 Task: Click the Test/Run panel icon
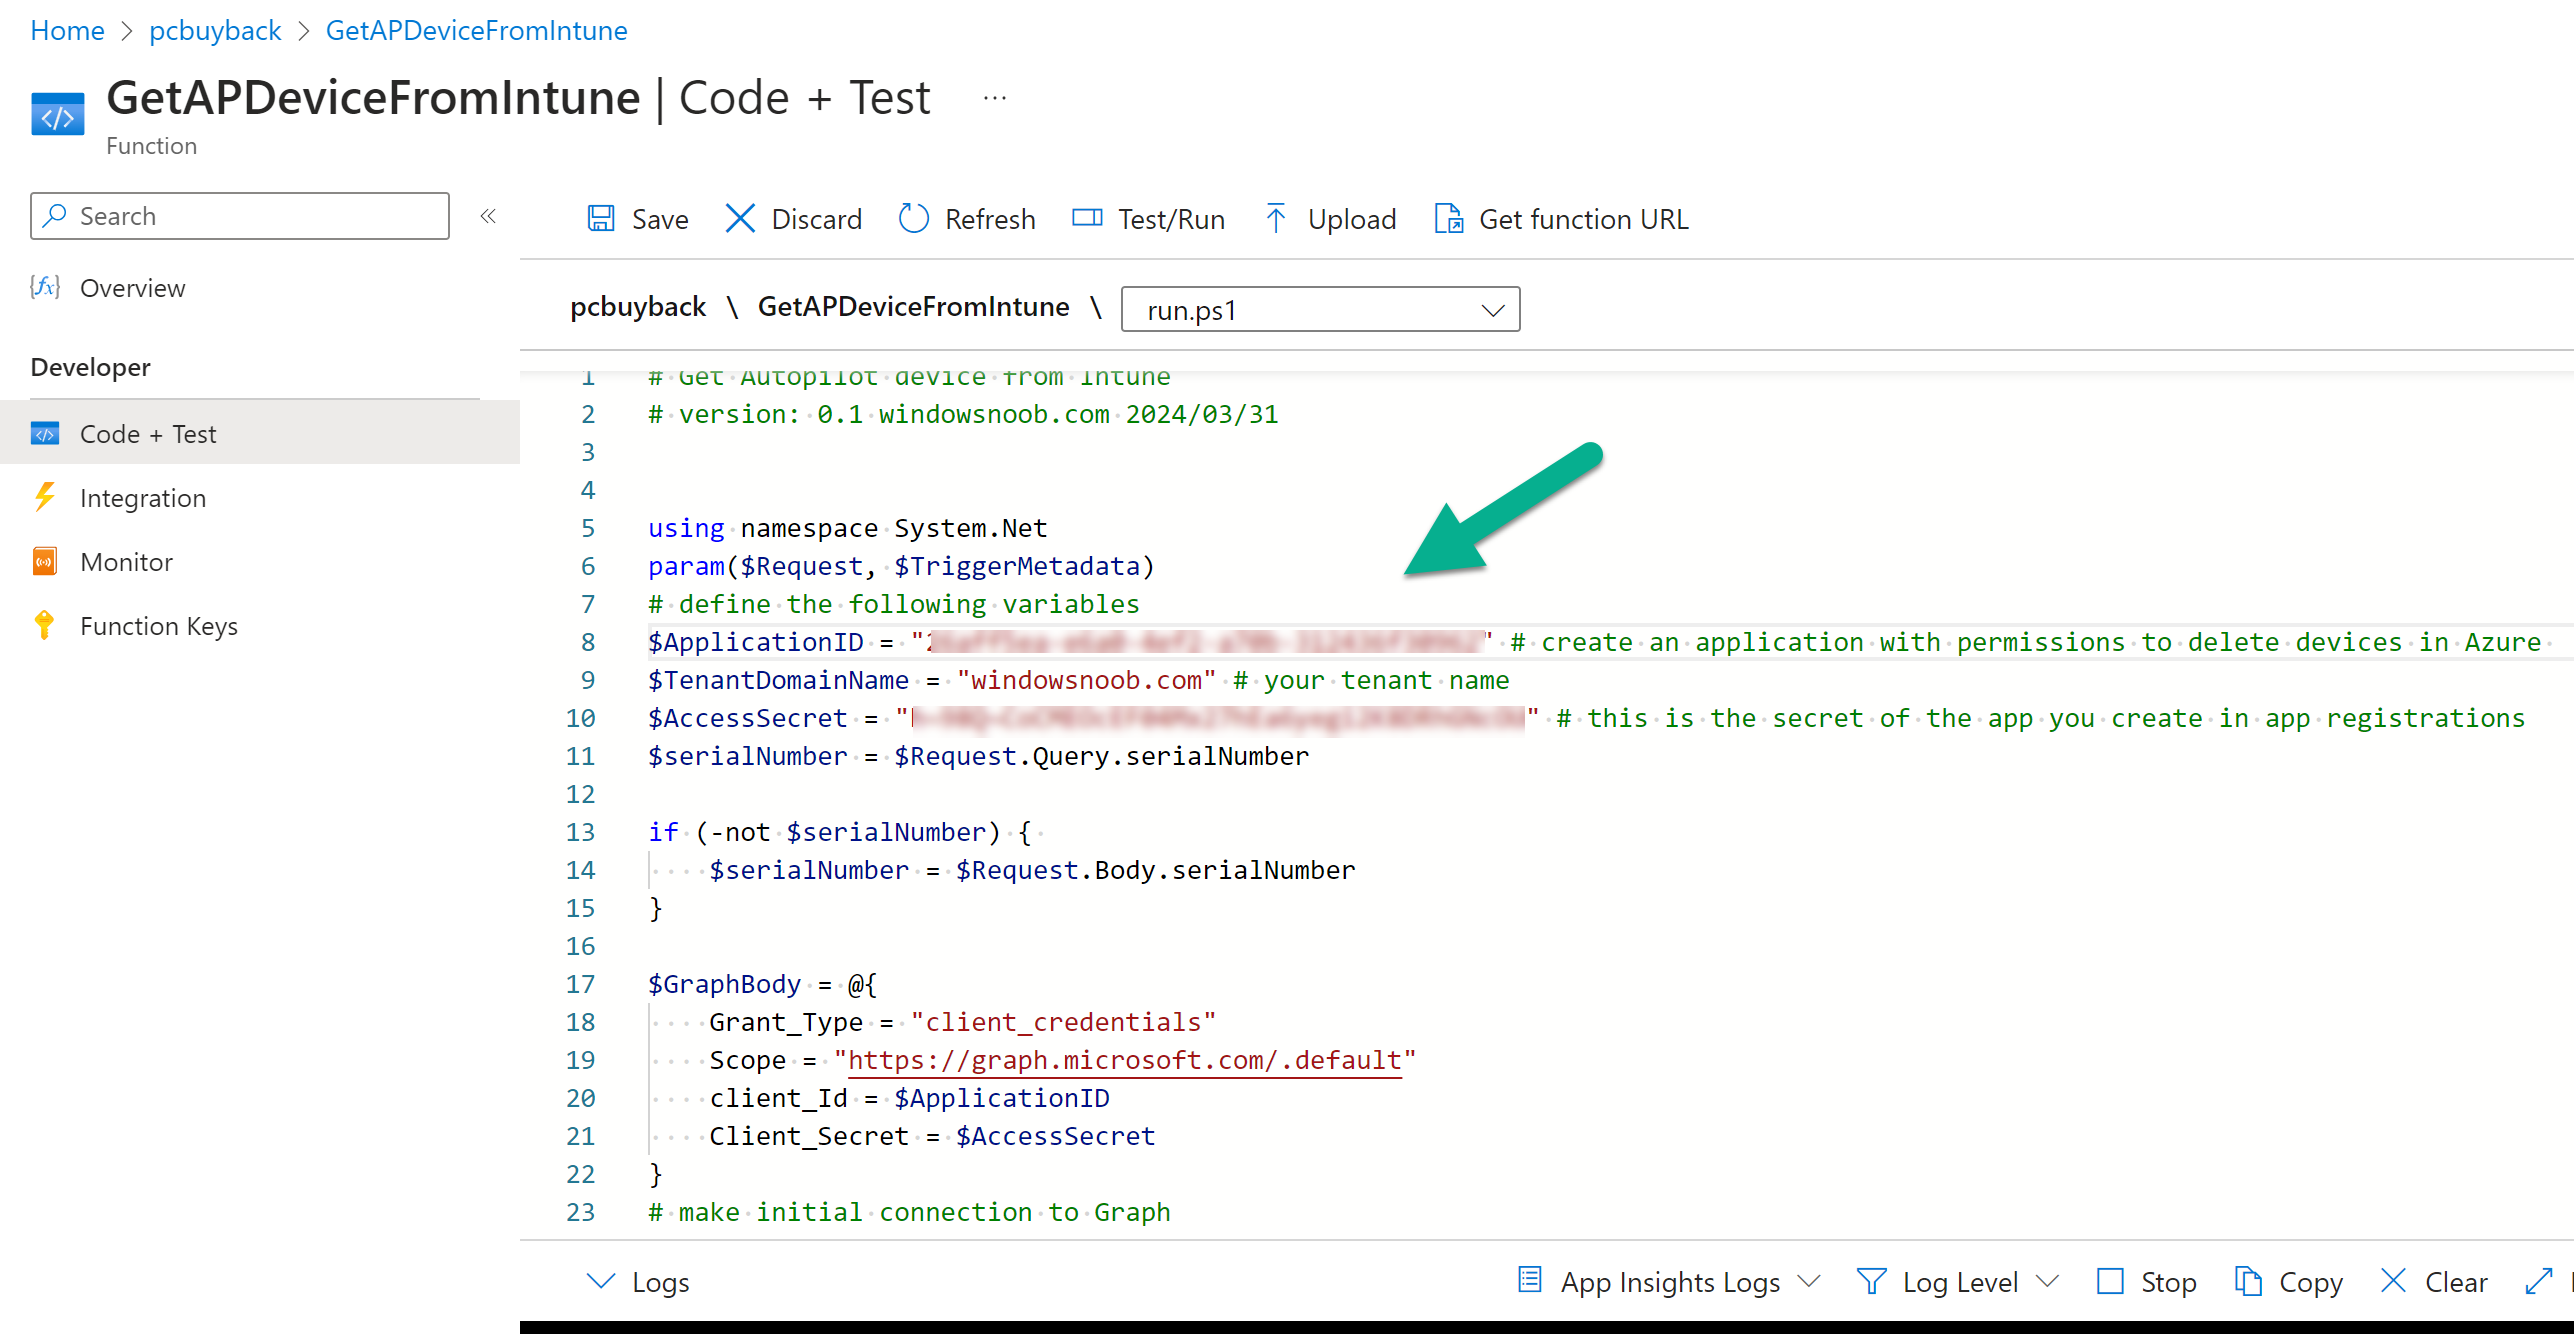pyautogui.click(x=1087, y=218)
